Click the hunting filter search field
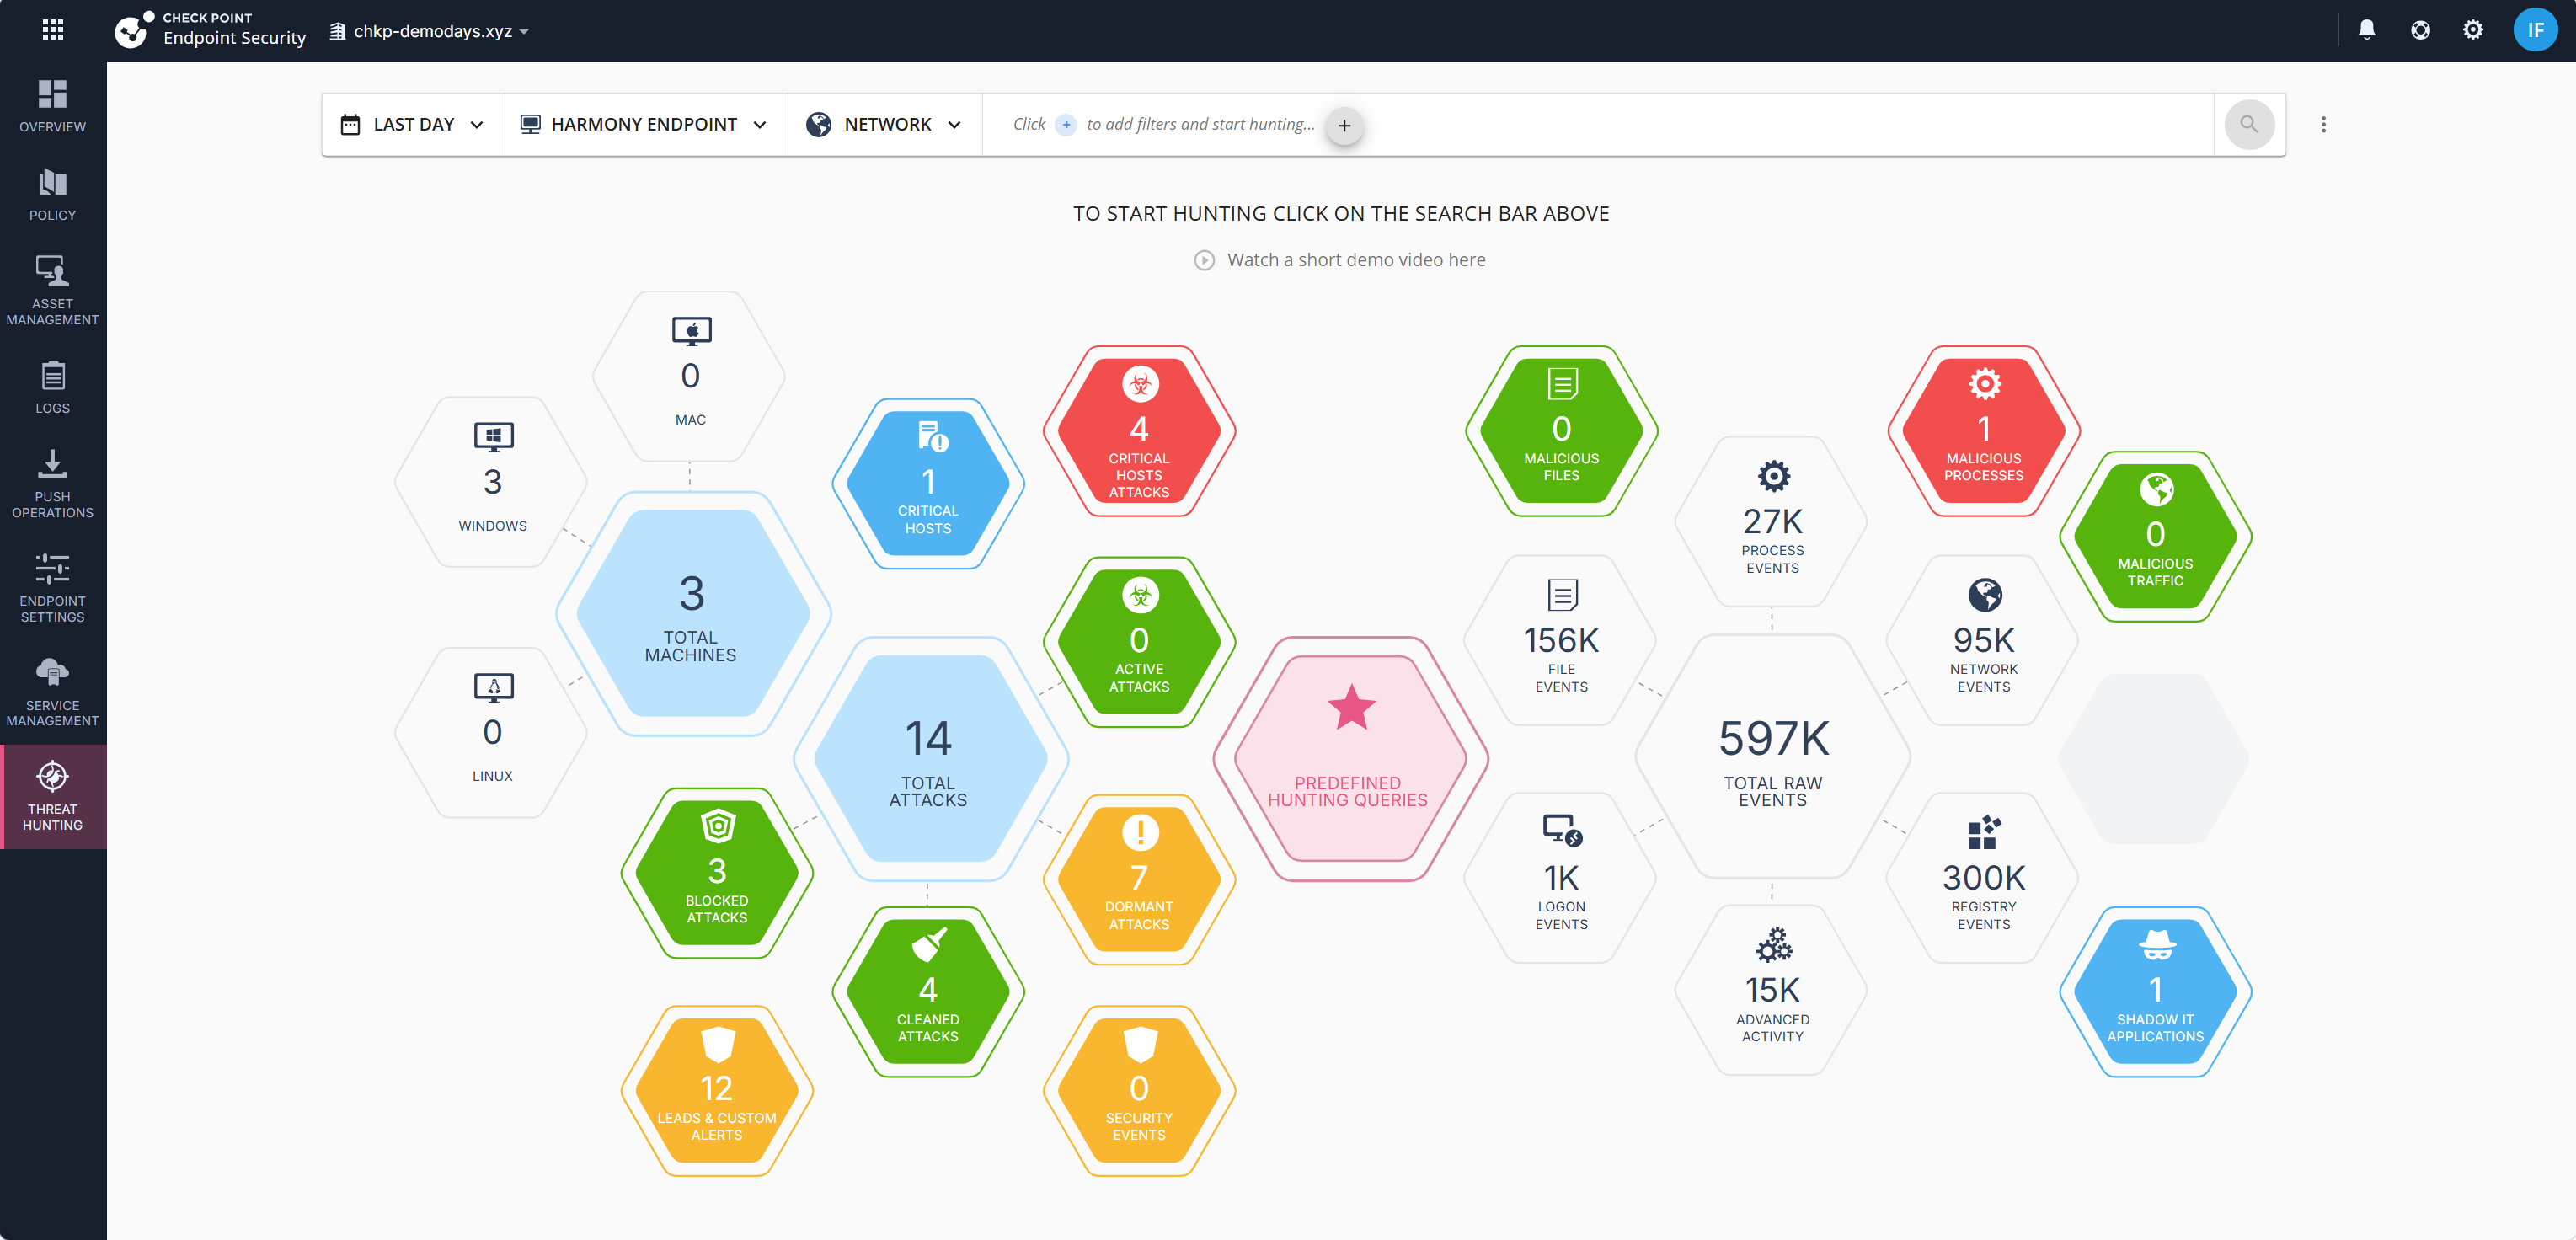 pyautogui.click(x=1598, y=124)
